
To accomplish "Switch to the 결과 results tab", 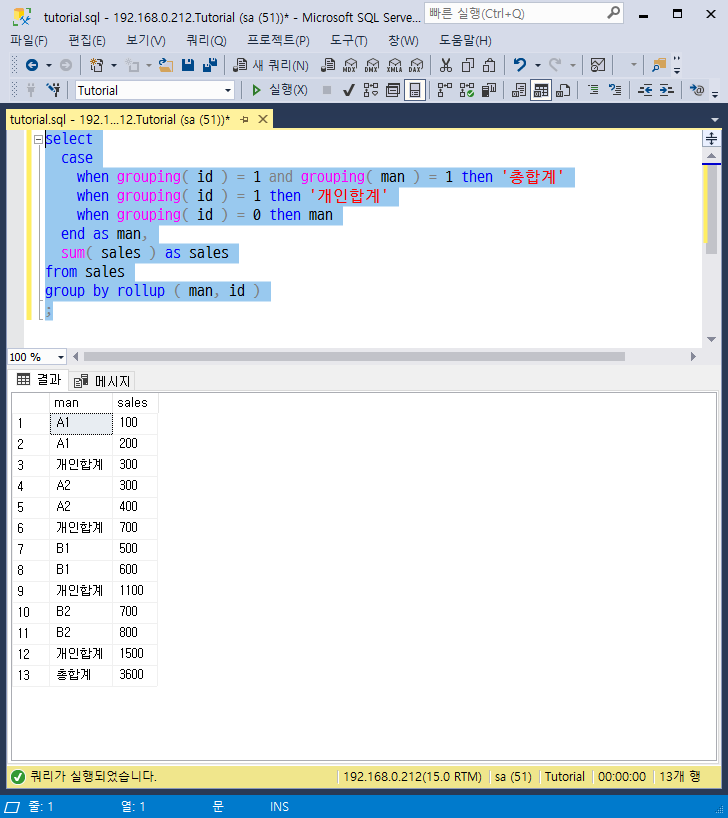I will (x=39, y=379).
